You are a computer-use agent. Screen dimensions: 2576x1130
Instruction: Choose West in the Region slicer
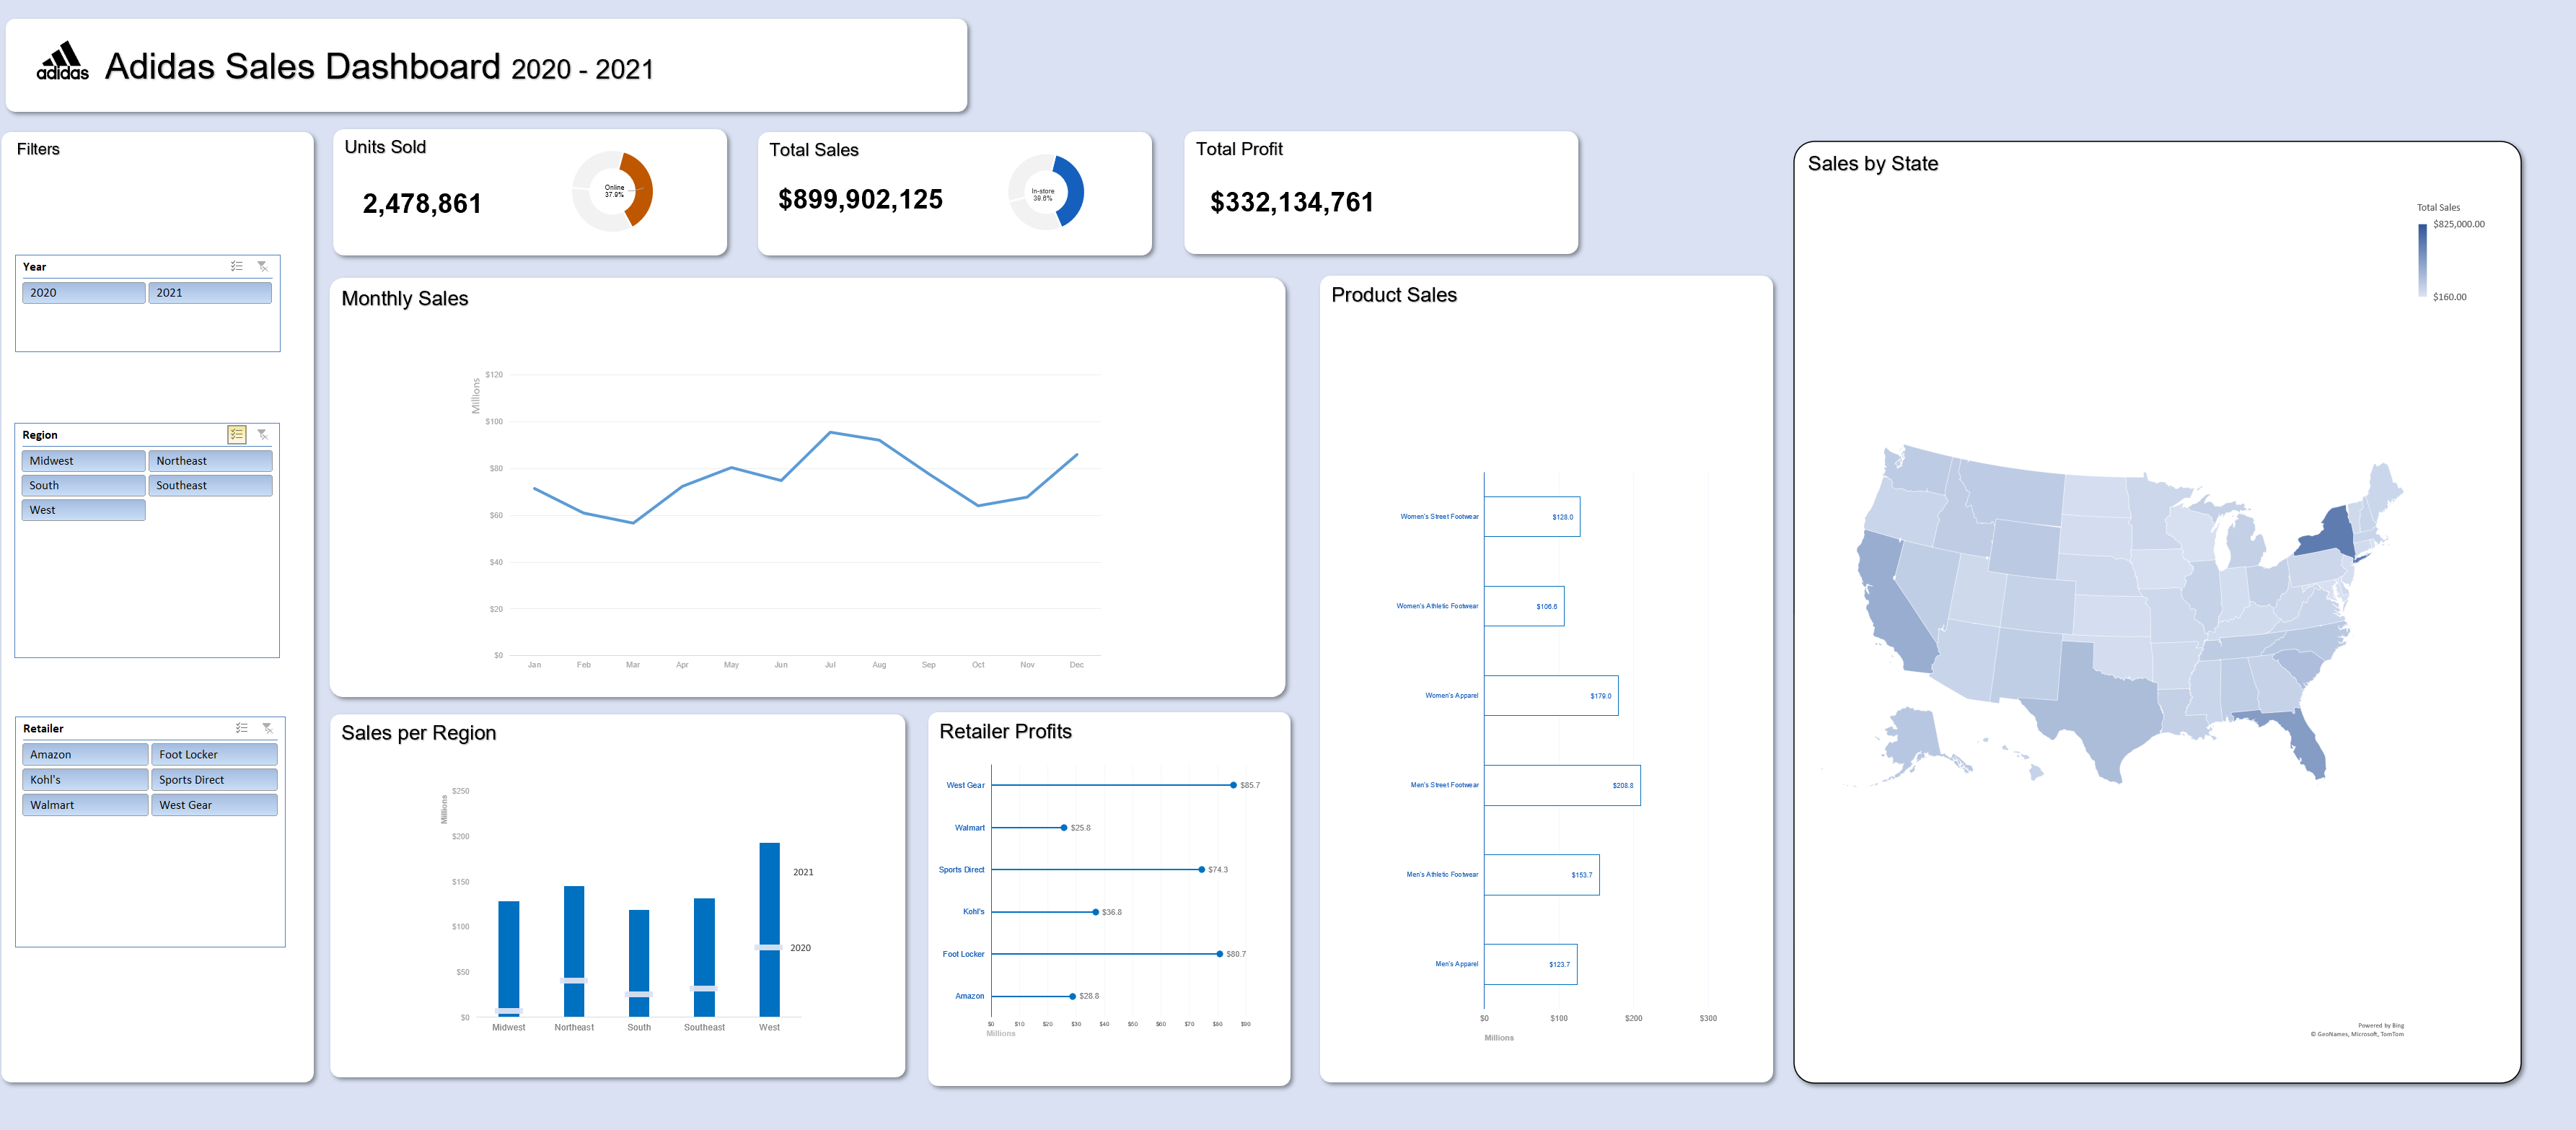pyautogui.click(x=84, y=510)
